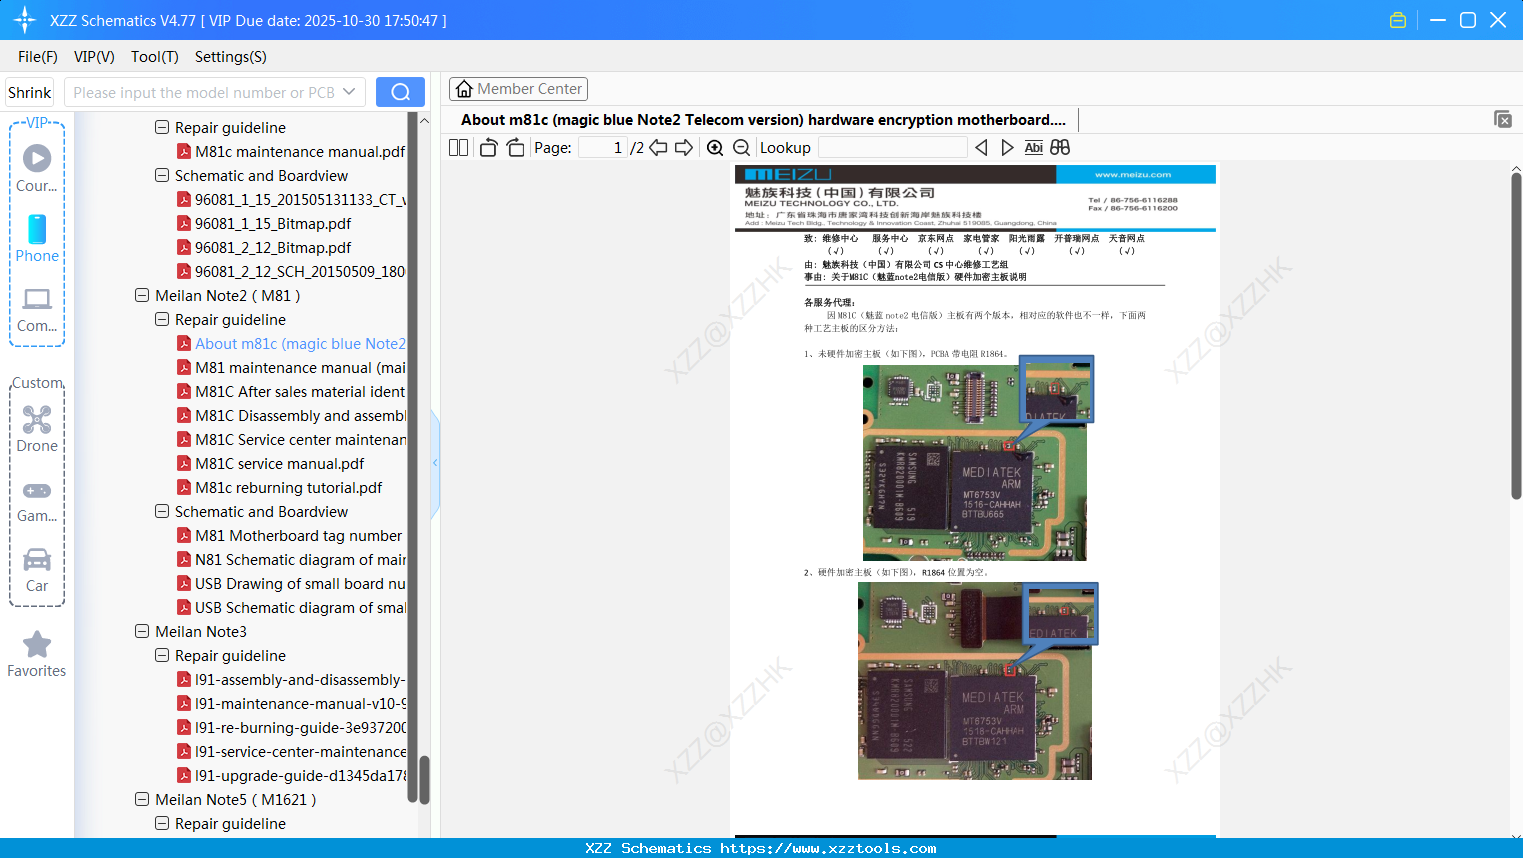Select the Car schematics category
The image size is (1523, 858).
pos(37,560)
